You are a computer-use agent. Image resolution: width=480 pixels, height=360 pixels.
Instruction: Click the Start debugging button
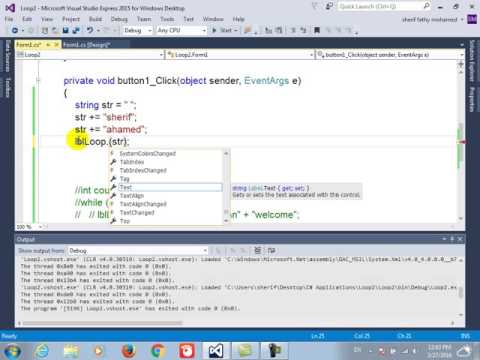click(x=222, y=30)
